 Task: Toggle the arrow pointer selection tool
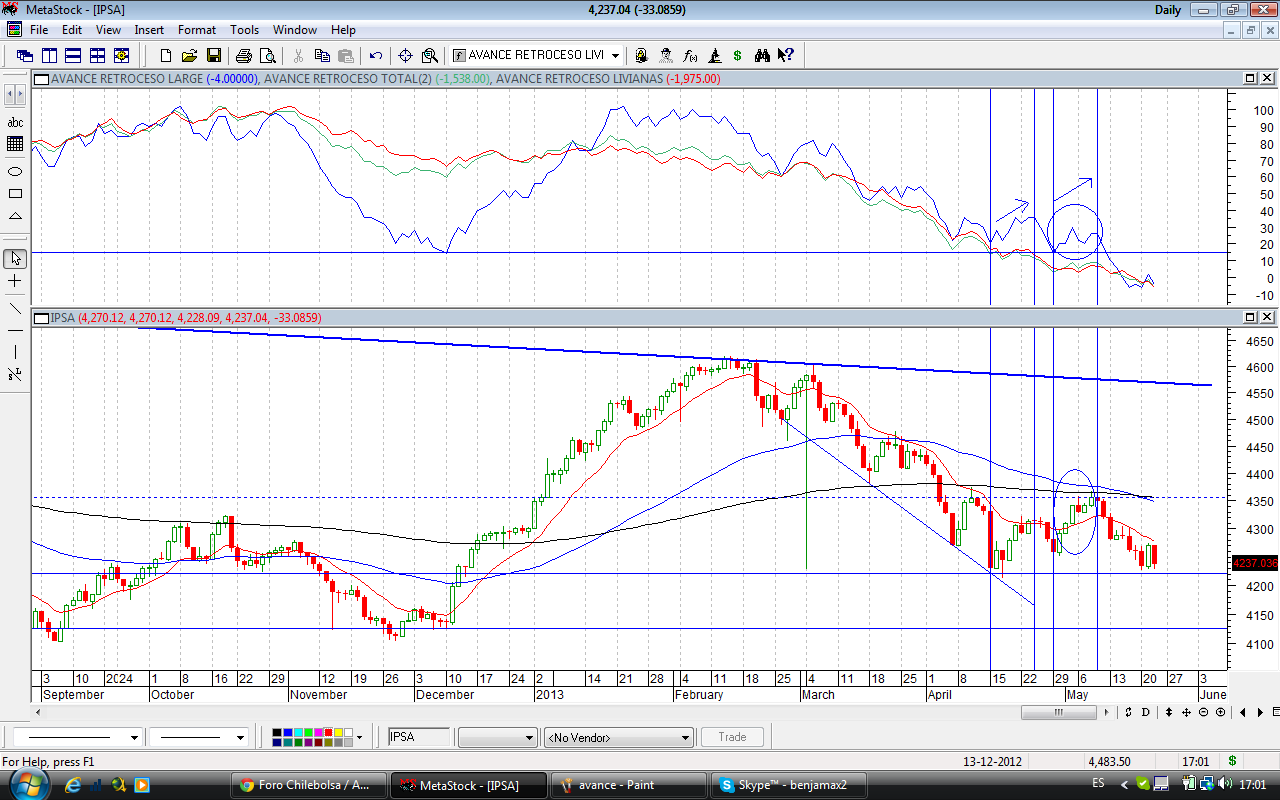coord(15,259)
